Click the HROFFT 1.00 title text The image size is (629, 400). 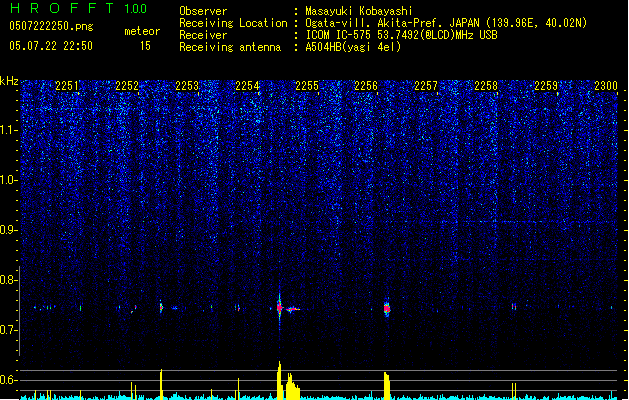[x=78, y=8]
